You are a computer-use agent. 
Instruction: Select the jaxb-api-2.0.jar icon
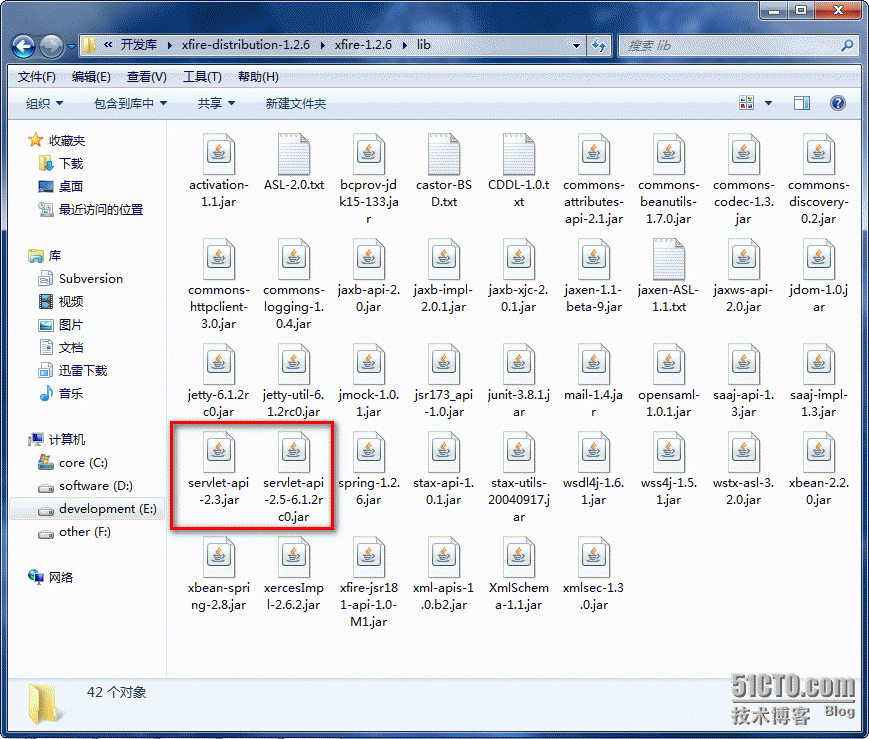click(369, 259)
